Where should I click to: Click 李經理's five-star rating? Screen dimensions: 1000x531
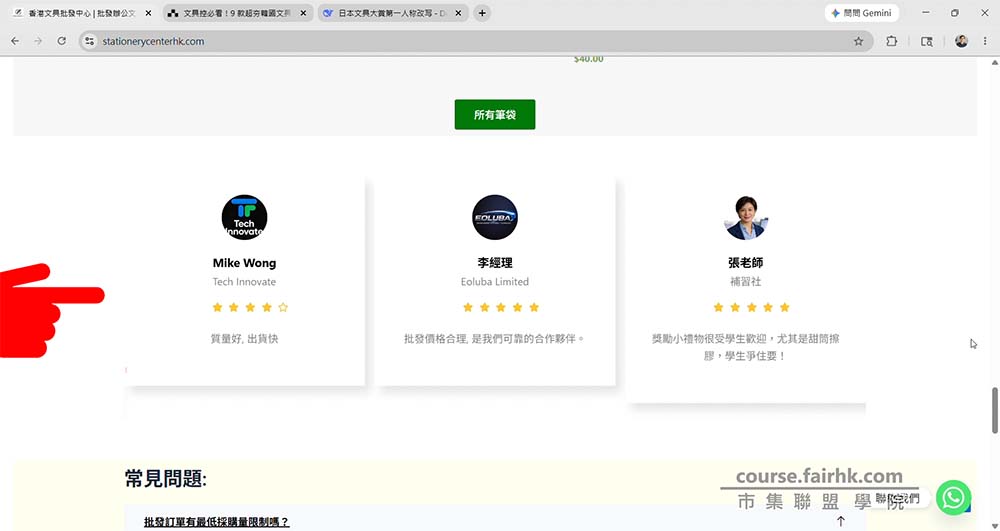pos(501,307)
